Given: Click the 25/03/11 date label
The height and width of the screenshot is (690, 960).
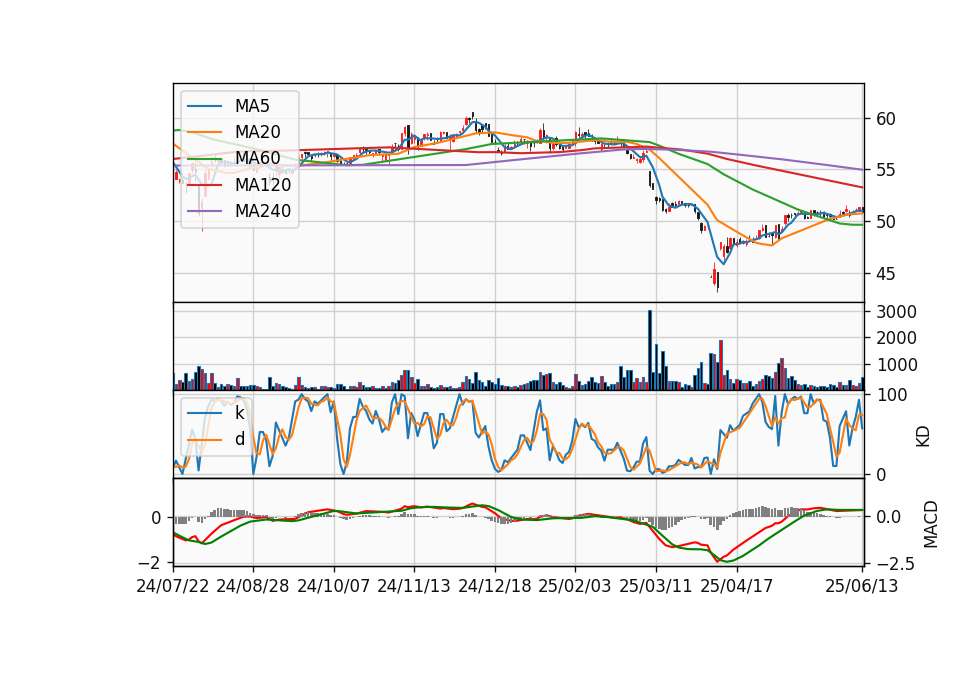Looking at the screenshot, I should click(x=656, y=586).
